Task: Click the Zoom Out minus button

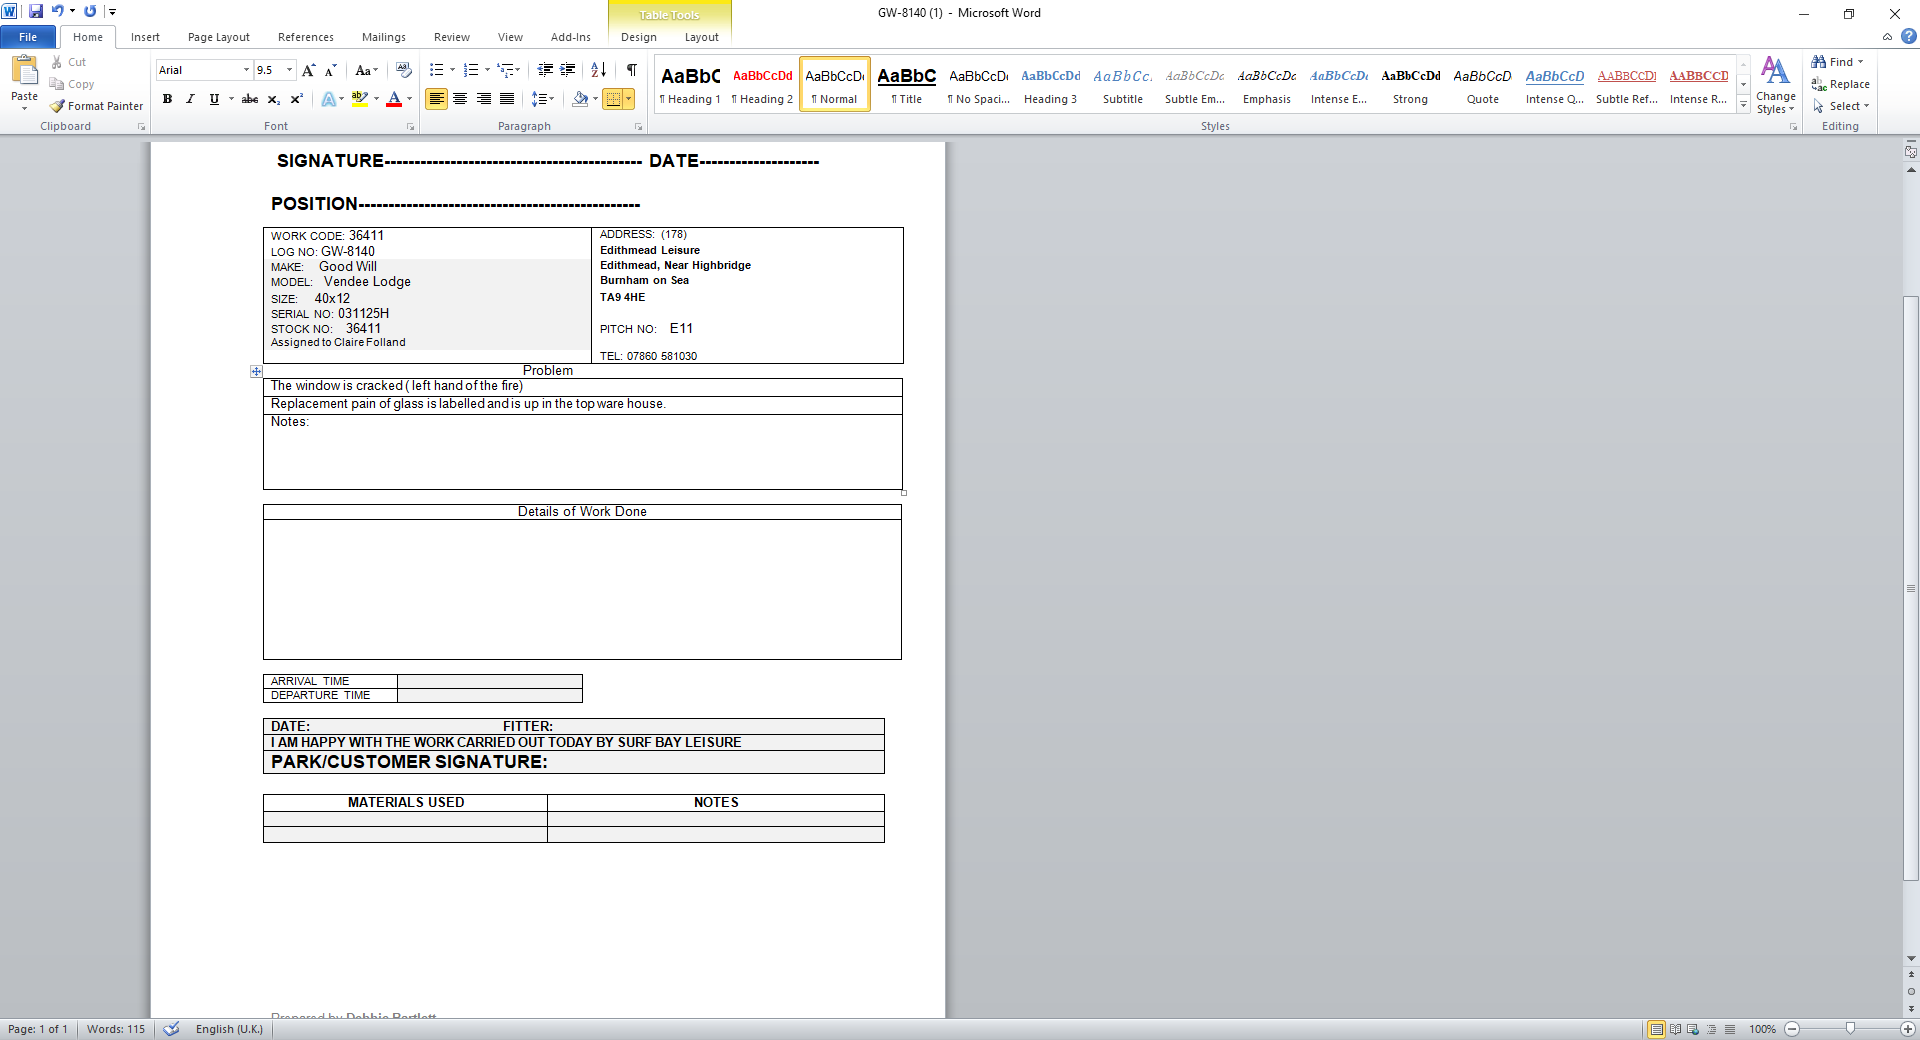Action: click(x=1792, y=1029)
